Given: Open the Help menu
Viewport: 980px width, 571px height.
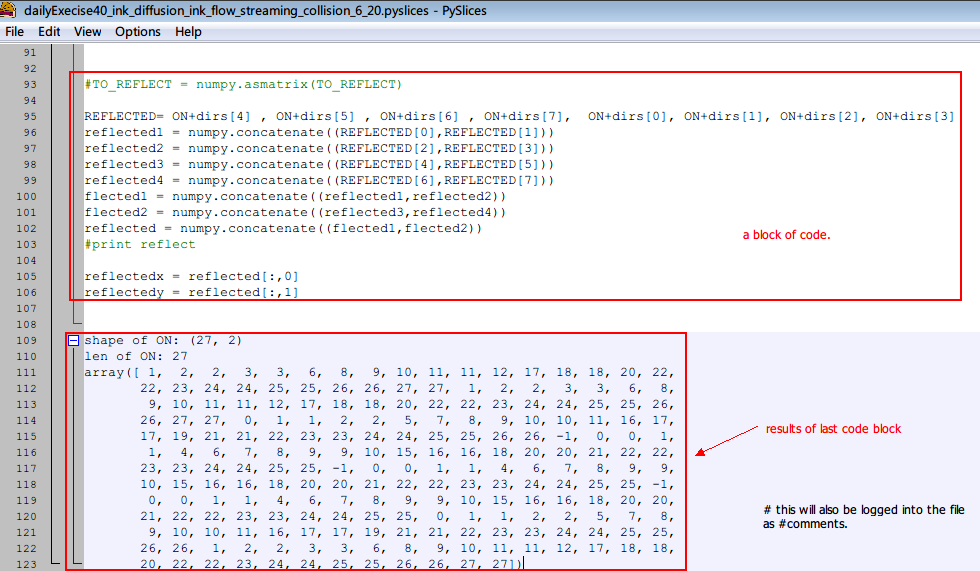Looking at the screenshot, I should click(188, 32).
